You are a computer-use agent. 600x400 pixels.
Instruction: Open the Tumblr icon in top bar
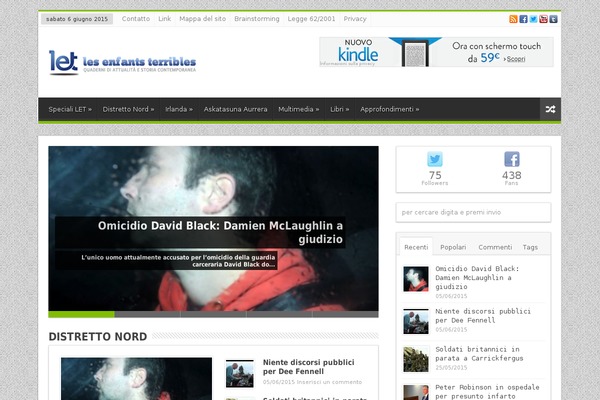click(553, 19)
